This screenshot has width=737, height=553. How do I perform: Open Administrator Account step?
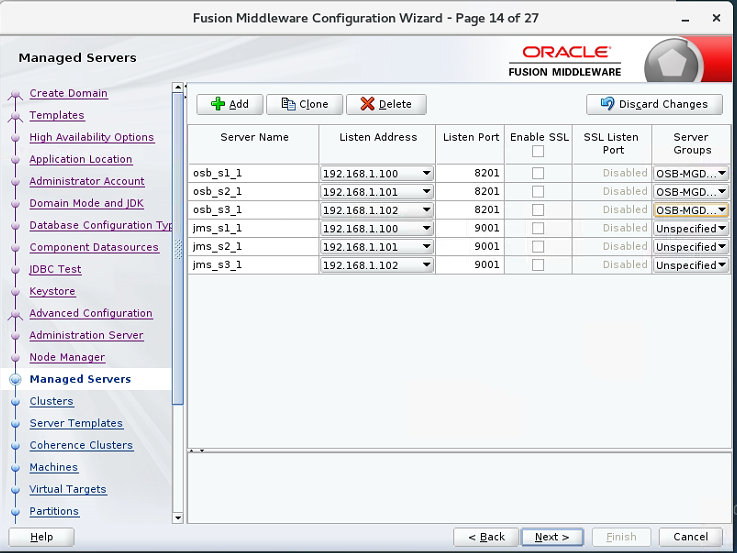click(x=87, y=181)
